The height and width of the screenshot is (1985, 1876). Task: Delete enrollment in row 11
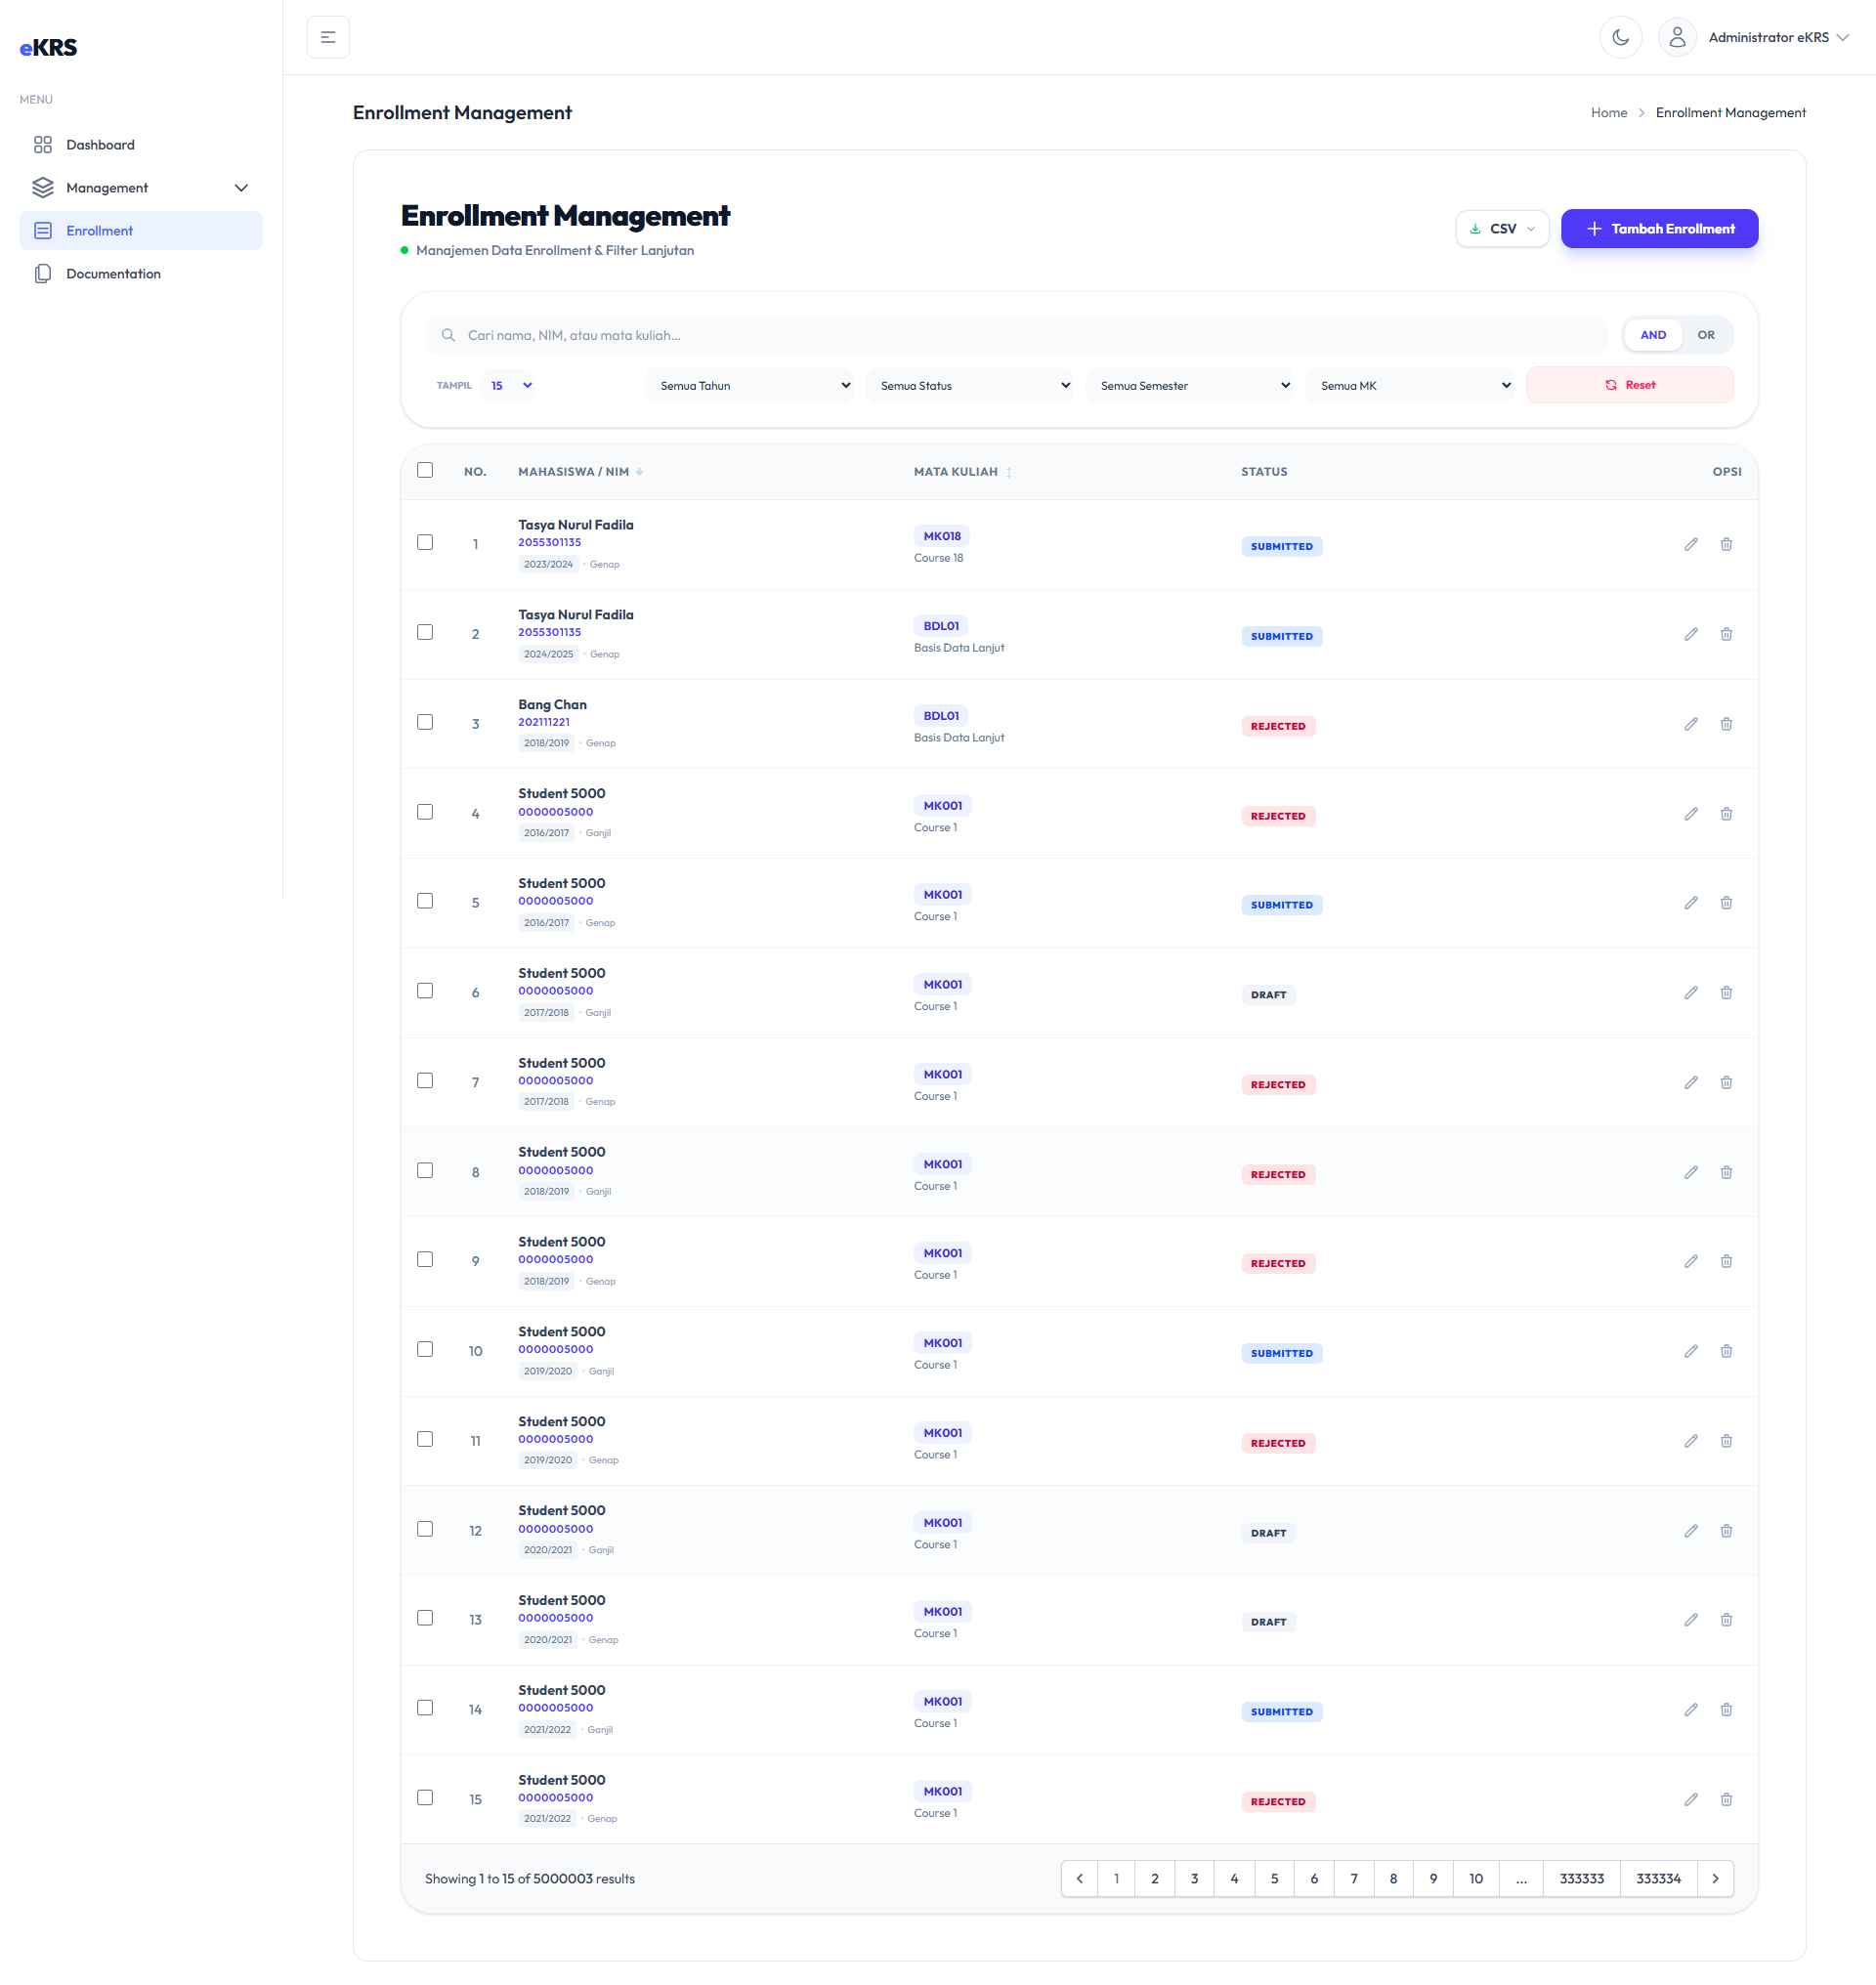1725,1441
